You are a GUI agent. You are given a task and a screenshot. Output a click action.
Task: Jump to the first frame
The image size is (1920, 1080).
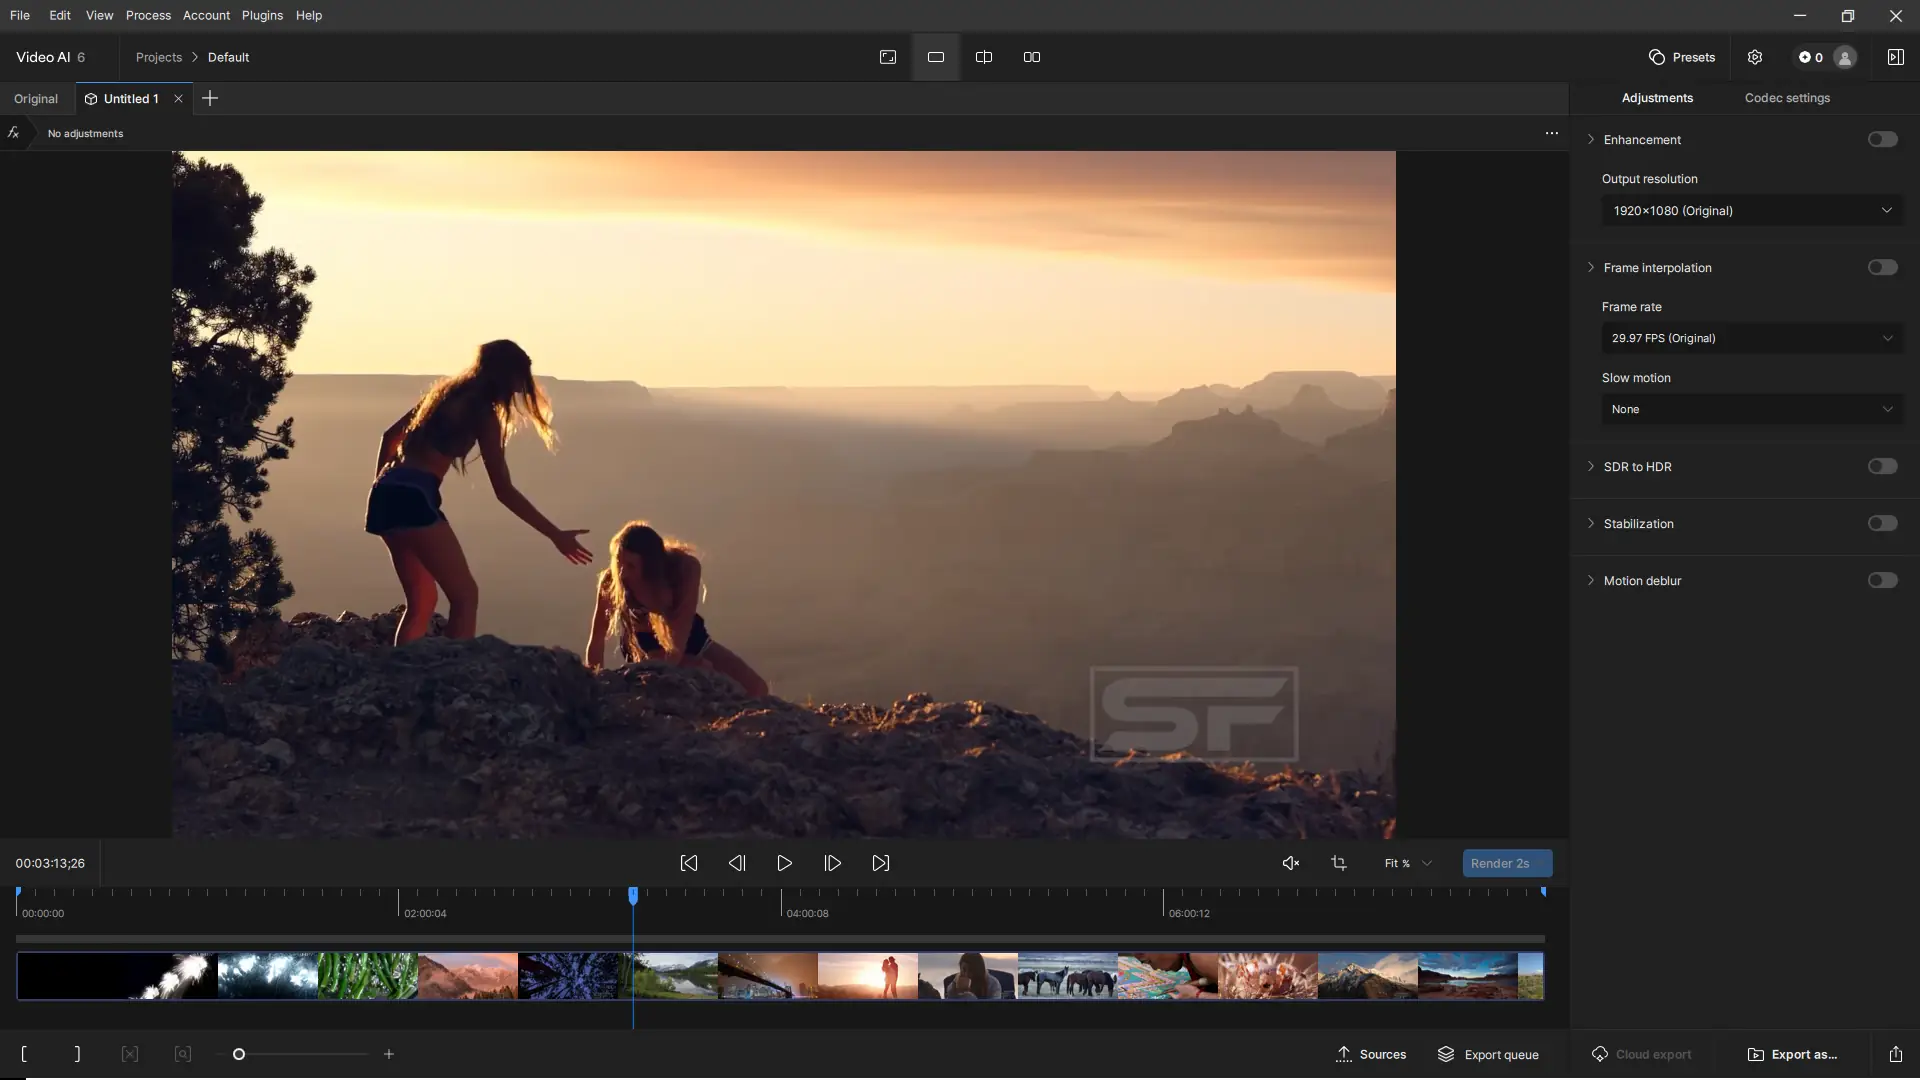[689, 863]
